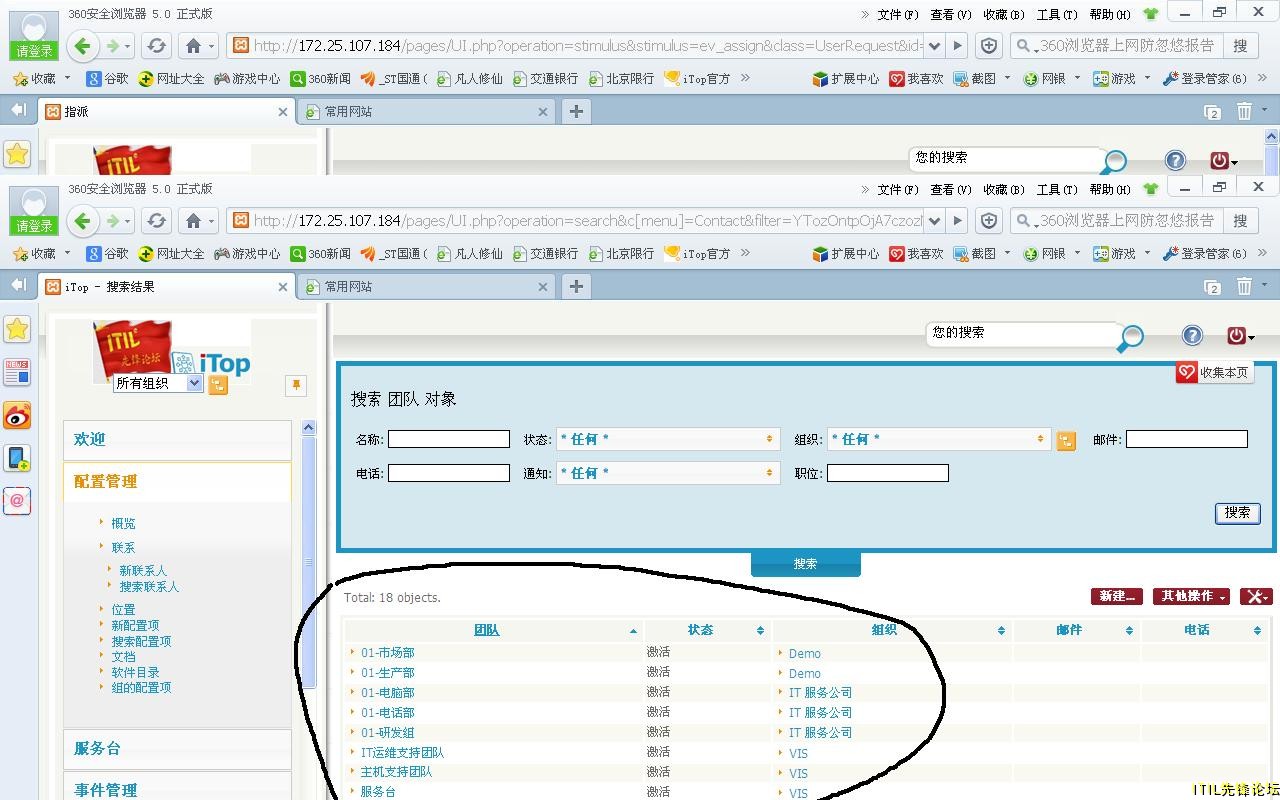Screen dimensions: 1280x800
Task: Click into the 职位 input field
Action: 888,473
